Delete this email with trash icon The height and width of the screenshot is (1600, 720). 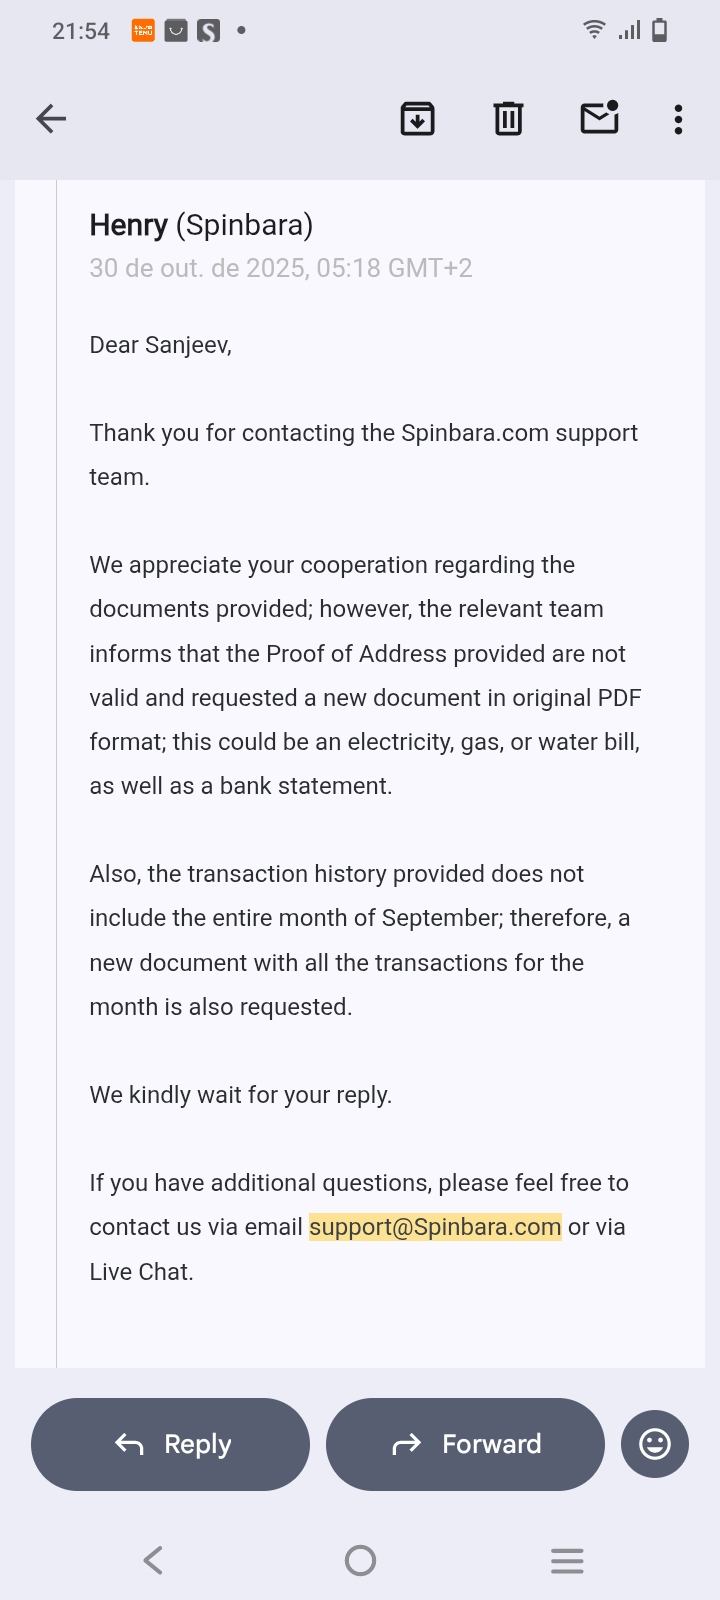508,119
